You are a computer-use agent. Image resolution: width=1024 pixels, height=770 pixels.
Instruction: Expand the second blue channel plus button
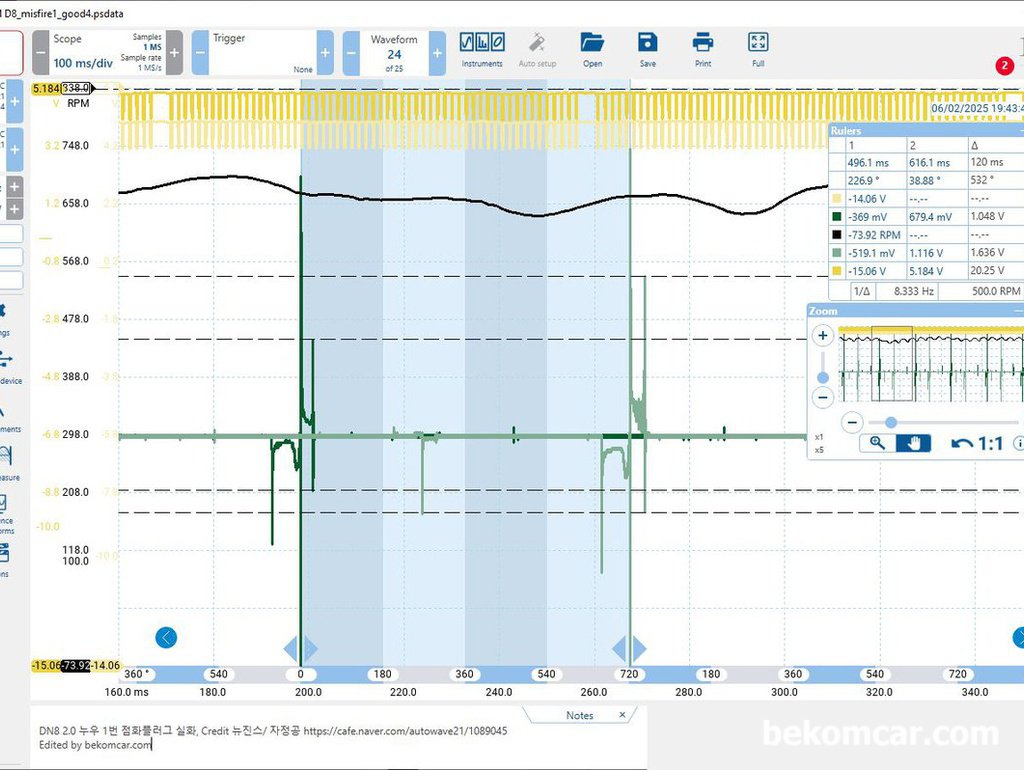15,150
